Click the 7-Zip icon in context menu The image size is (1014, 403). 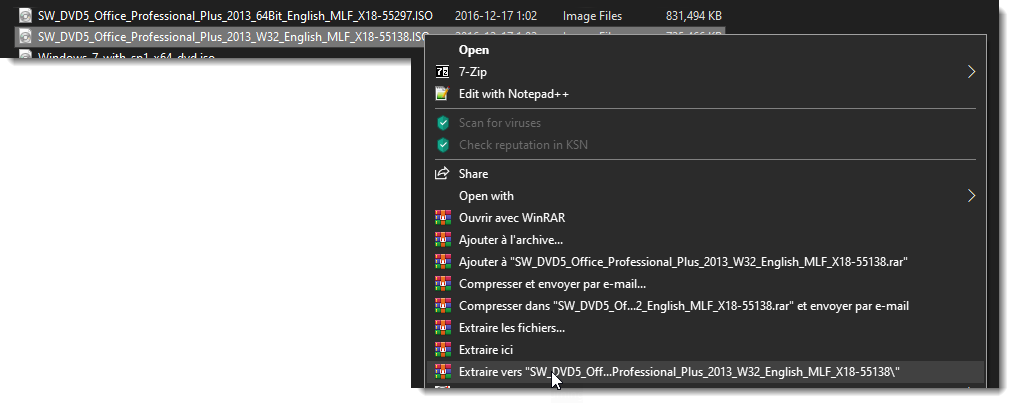[442, 72]
